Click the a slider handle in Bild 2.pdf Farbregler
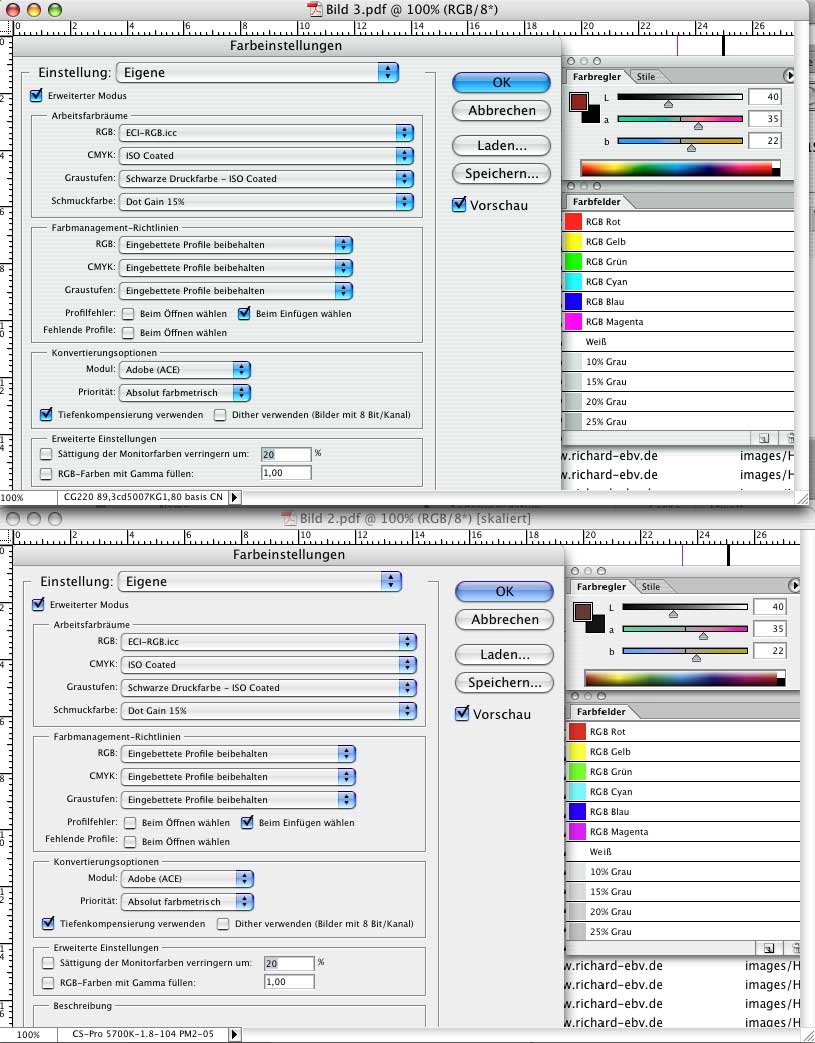 [703, 636]
